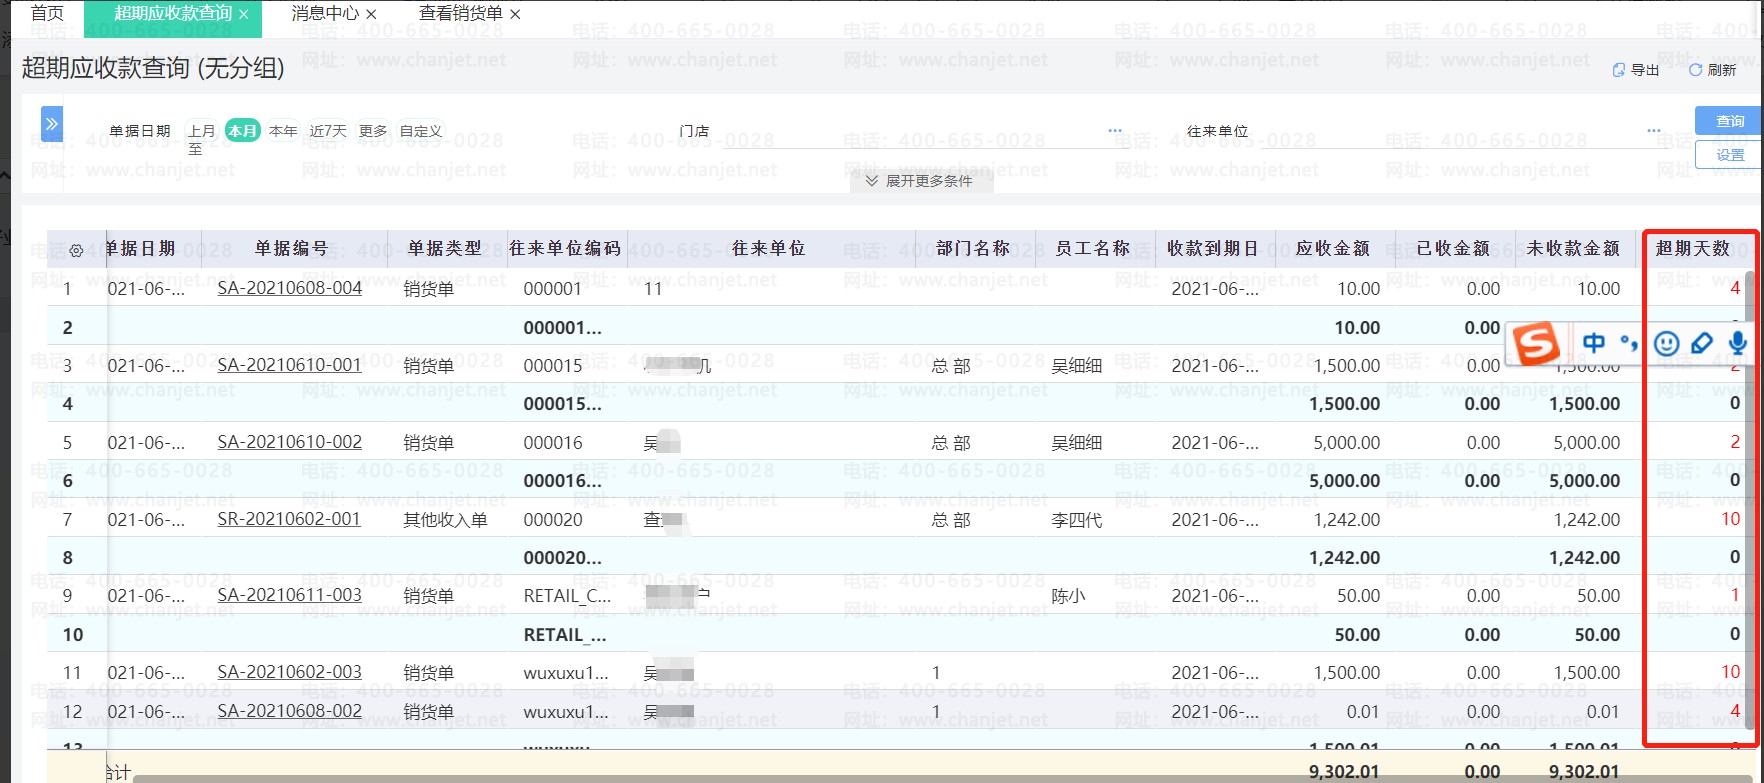
Task: Click subtotal row 000015... code cell
Action: [x=563, y=404]
